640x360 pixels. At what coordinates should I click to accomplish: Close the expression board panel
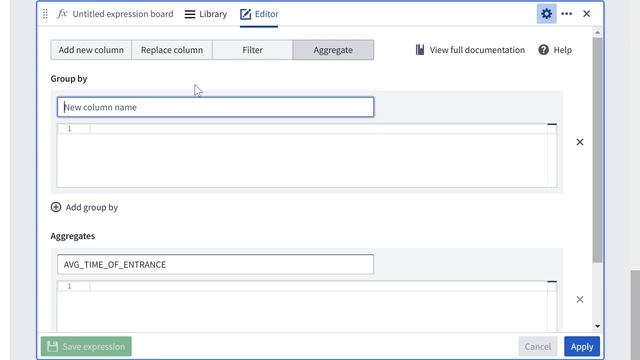point(587,14)
